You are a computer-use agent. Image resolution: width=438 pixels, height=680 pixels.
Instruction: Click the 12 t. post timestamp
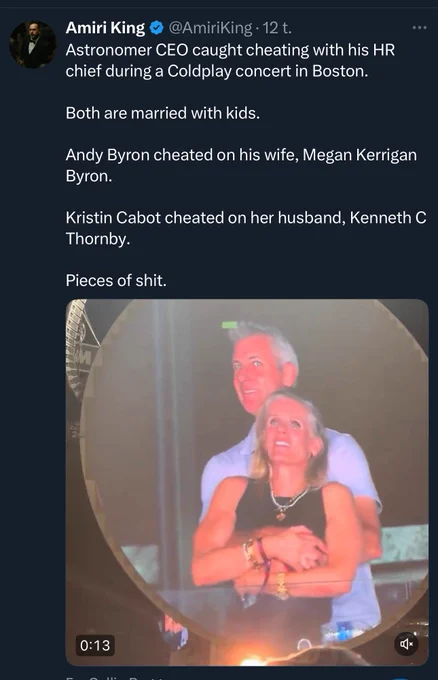(277, 28)
